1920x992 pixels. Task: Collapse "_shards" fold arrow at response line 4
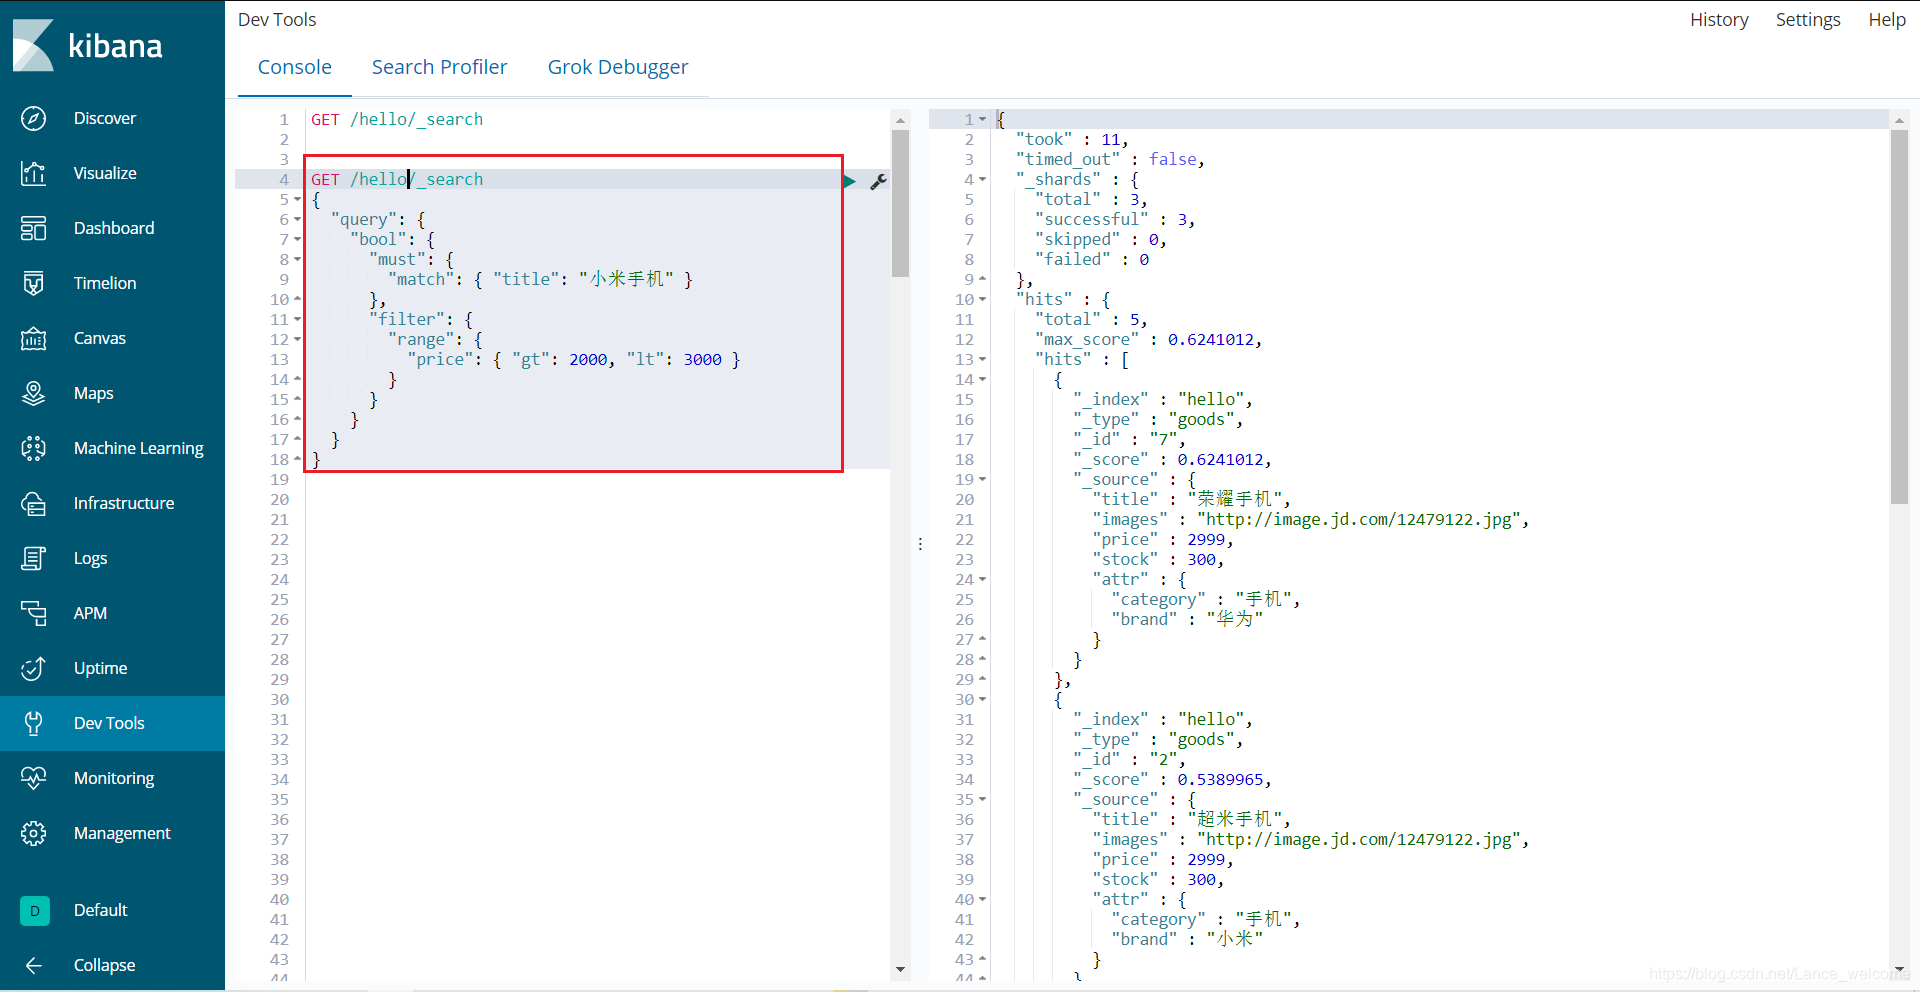pyautogui.click(x=982, y=179)
